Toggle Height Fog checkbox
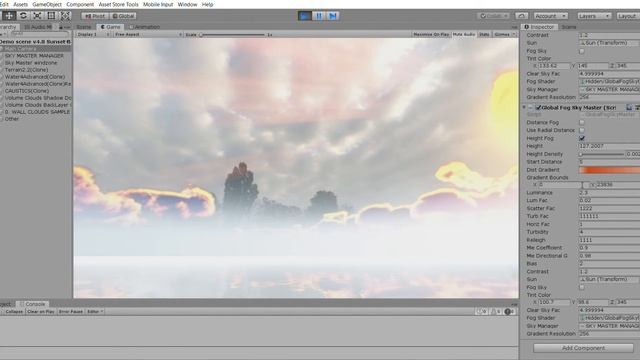The width and height of the screenshot is (640, 360). (582, 138)
